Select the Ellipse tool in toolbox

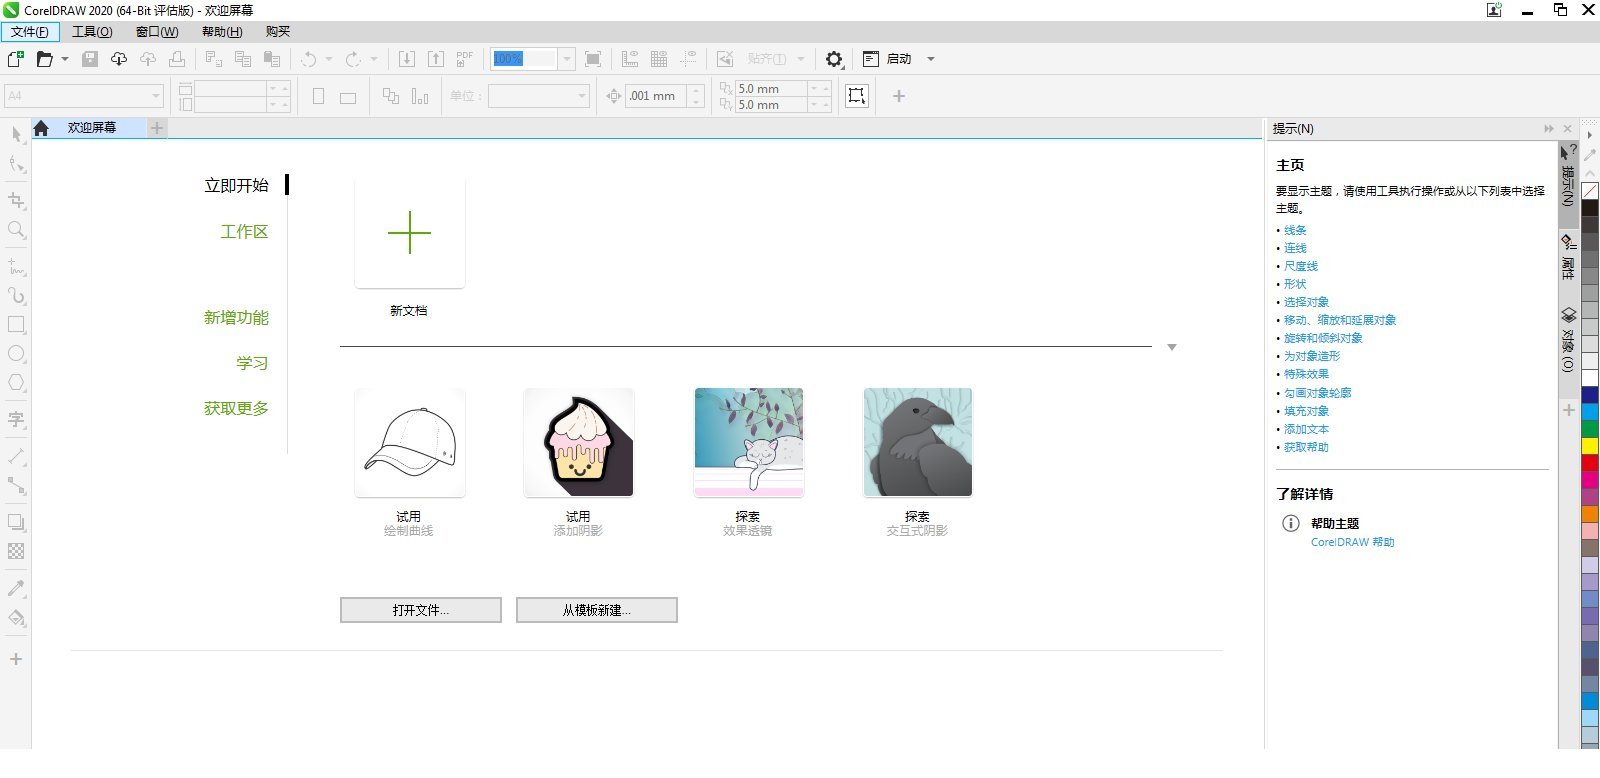point(16,354)
